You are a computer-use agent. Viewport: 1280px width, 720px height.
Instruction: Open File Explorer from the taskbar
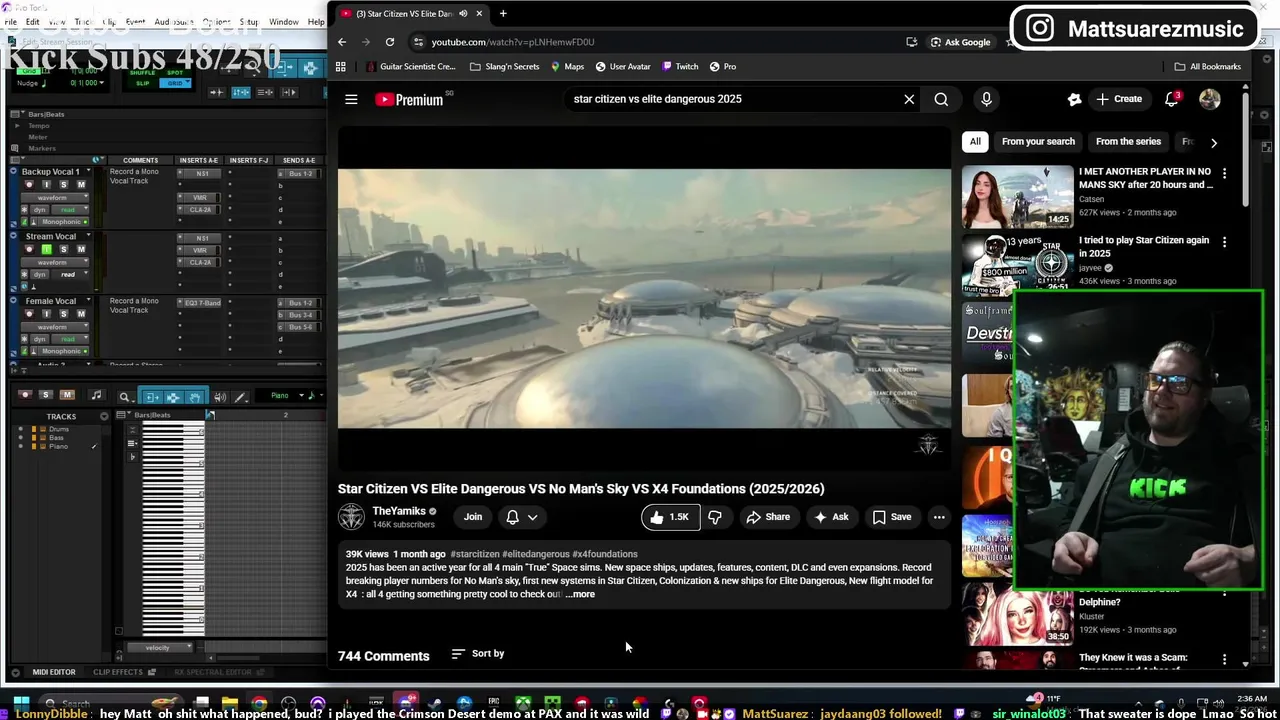tap(230, 703)
